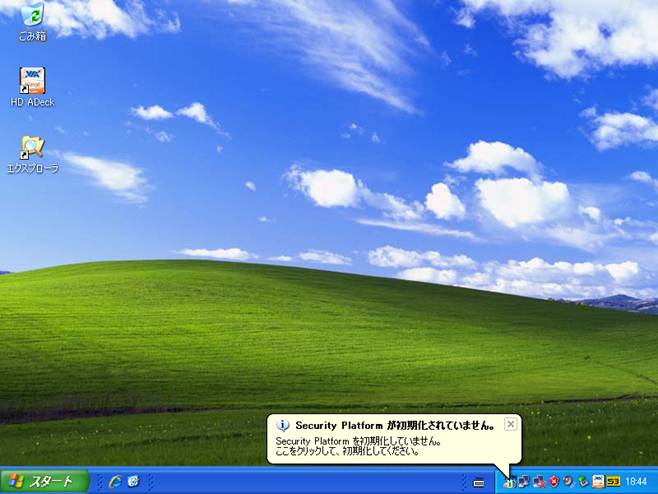
Task: Click the second Quick Launch icon beside Internet Explorer
Action: [133, 481]
